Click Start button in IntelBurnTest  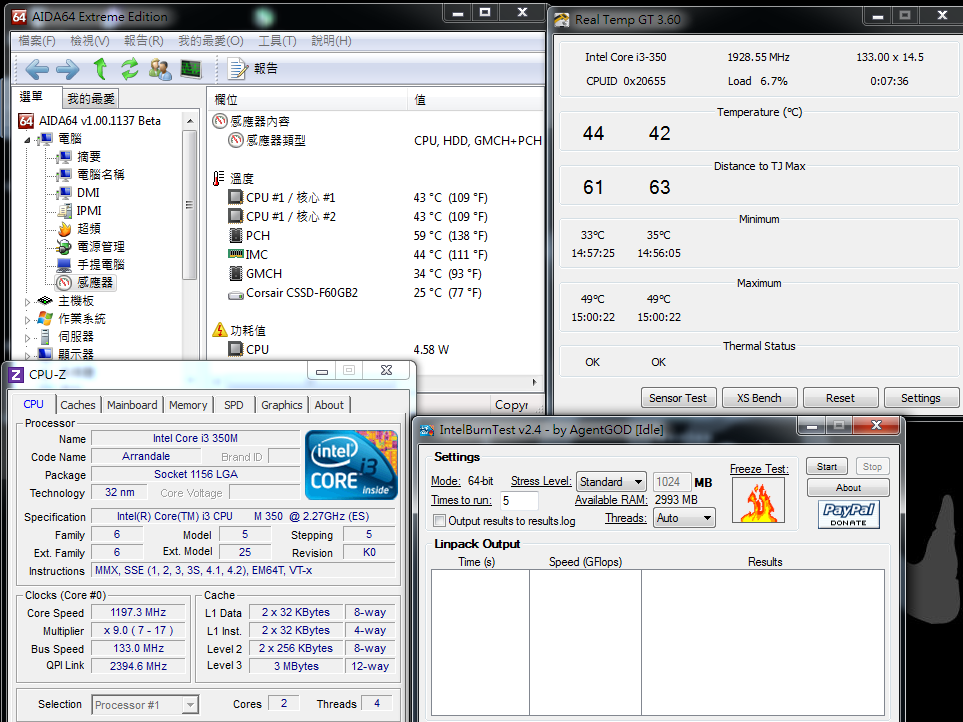pos(826,467)
